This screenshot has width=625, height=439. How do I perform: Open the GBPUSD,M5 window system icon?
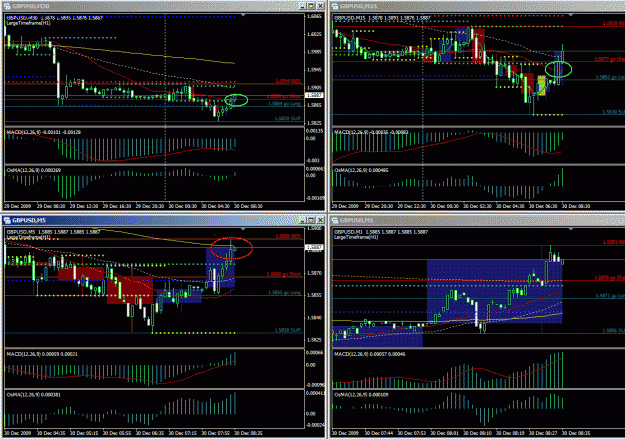click(6, 220)
